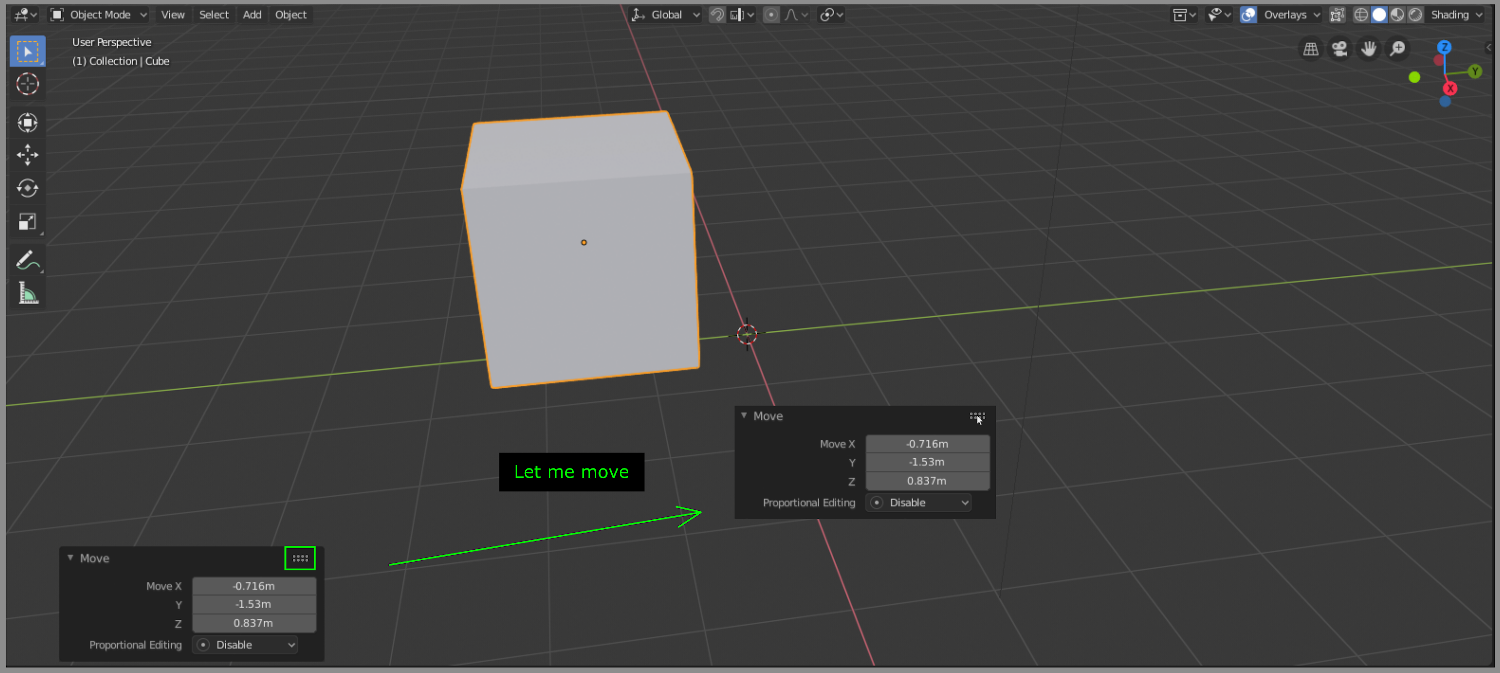Image resolution: width=1500 pixels, height=673 pixels.
Task: Toggle snapping magnet on or off
Action: click(717, 15)
